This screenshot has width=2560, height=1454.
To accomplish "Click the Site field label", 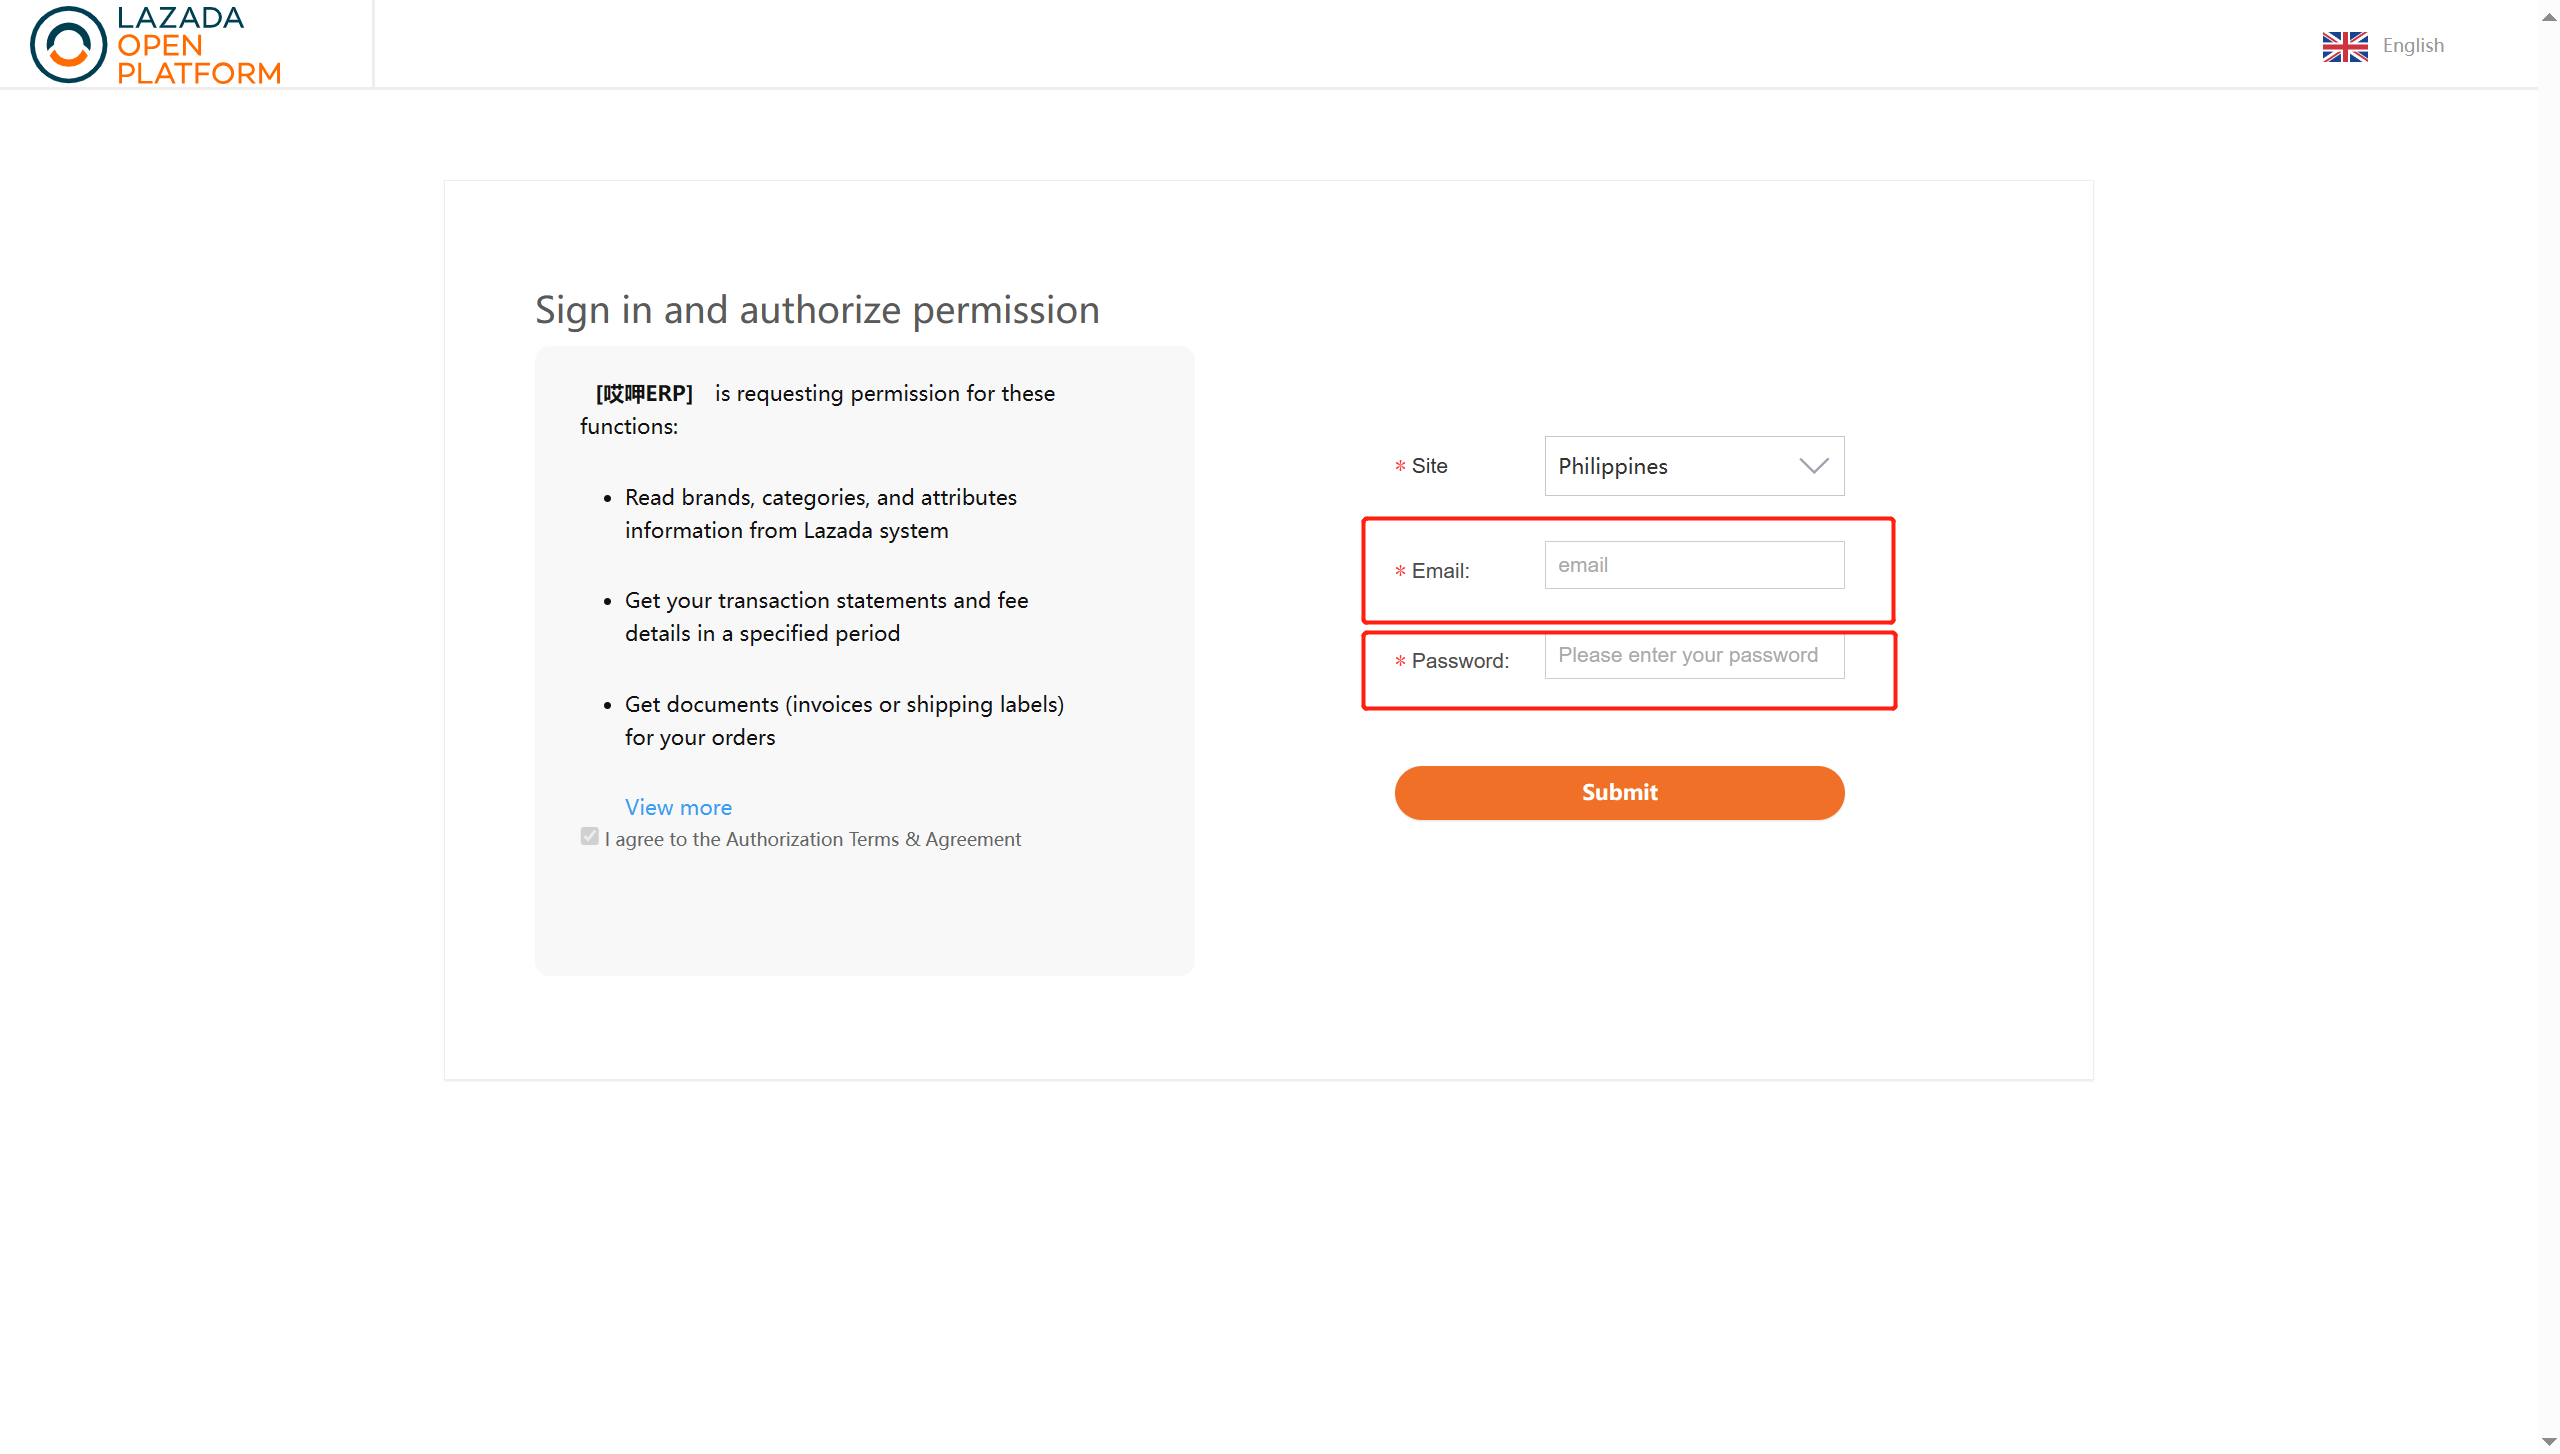I will coord(1429,466).
